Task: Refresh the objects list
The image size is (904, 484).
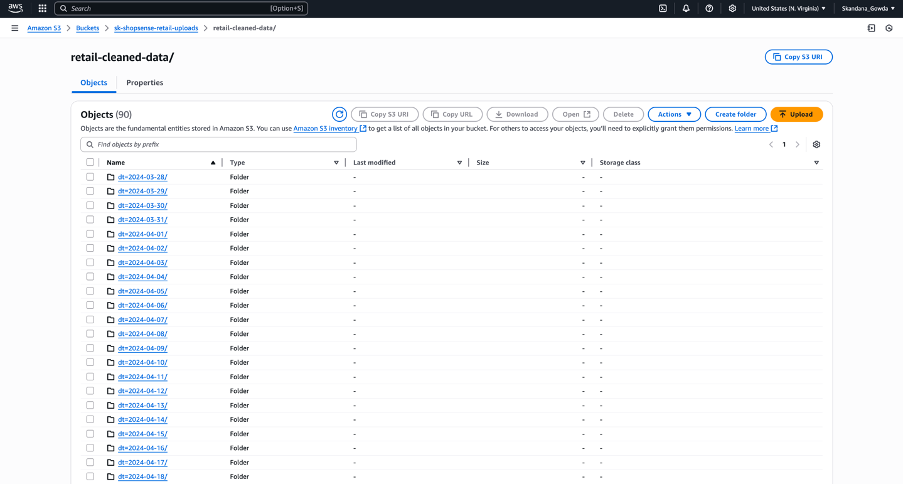Action: pyautogui.click(x=339, y=114)
